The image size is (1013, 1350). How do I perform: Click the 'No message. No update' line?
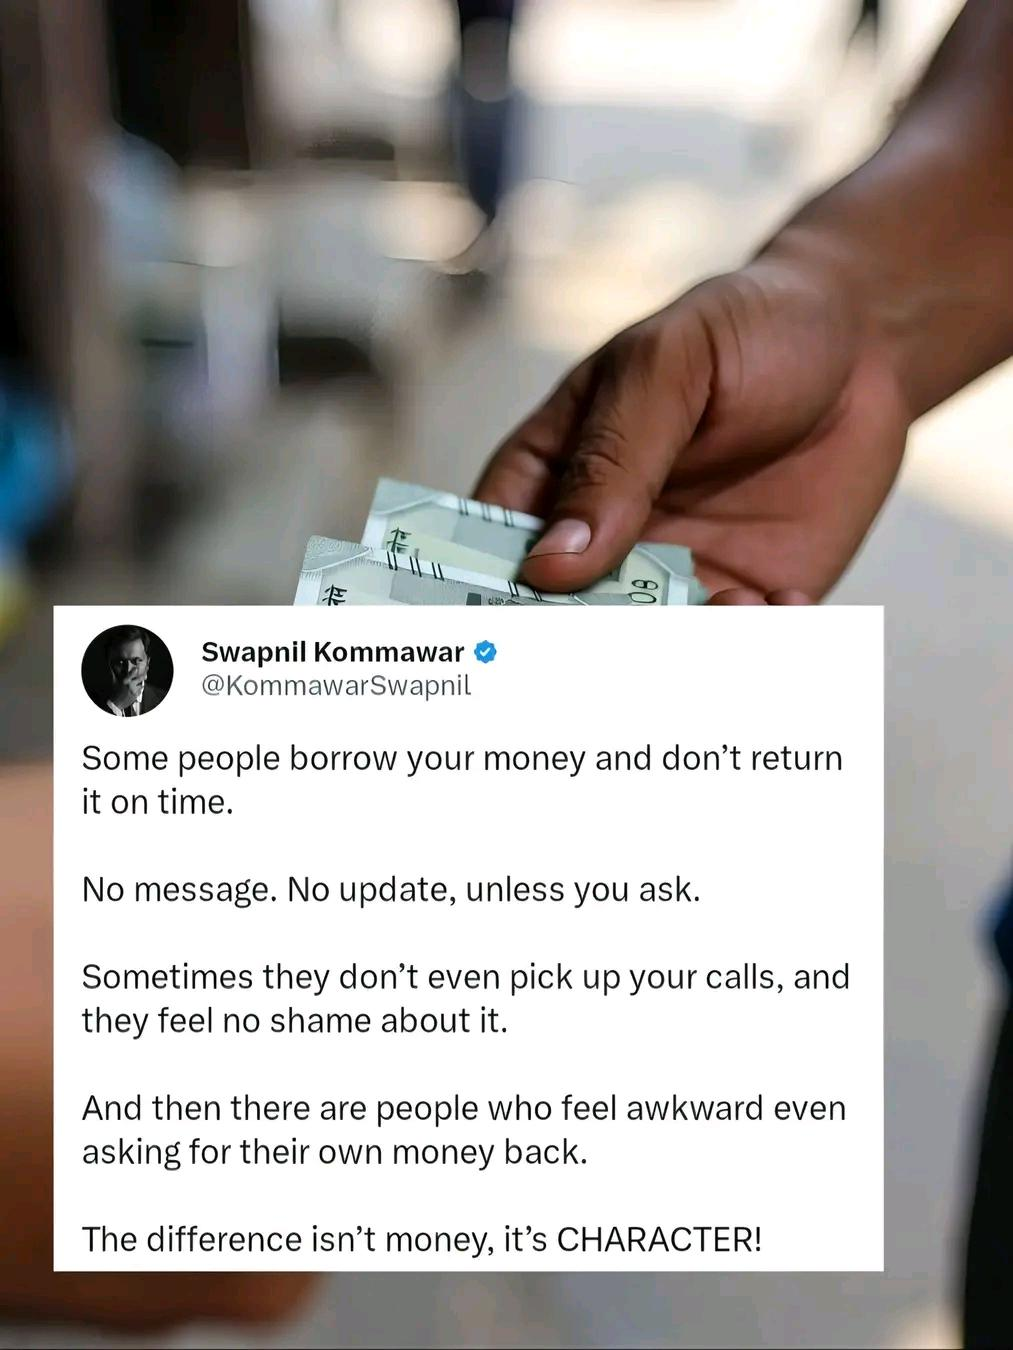pyautogui.click(x=391, y=889)
